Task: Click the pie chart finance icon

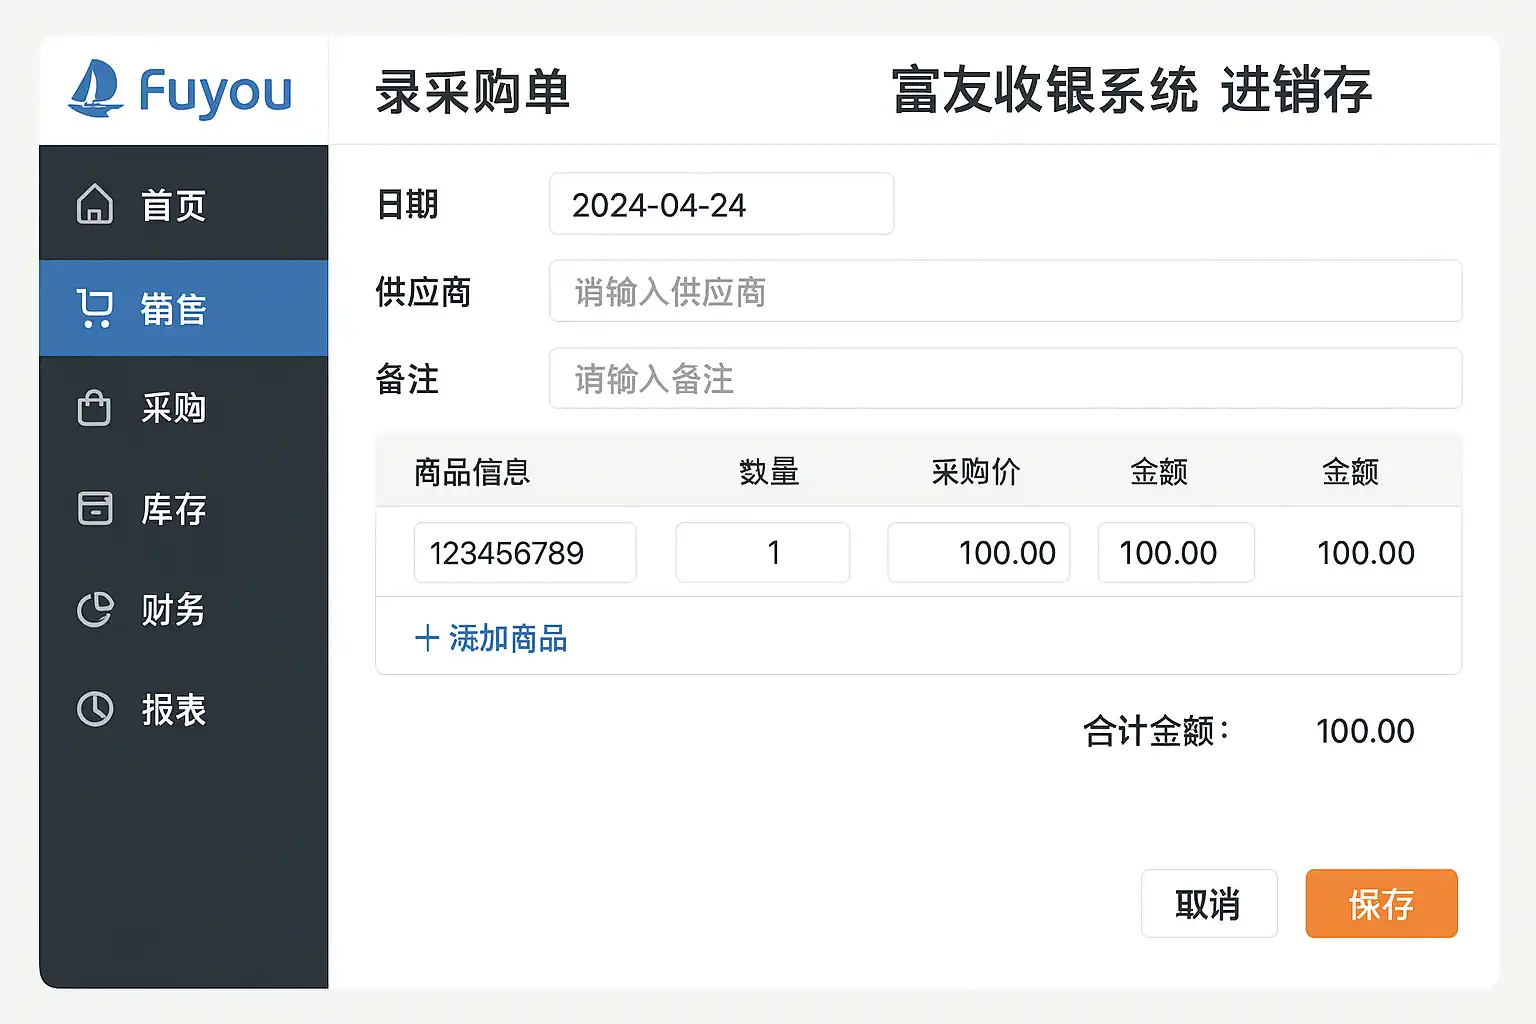Action: pos(95,609)
